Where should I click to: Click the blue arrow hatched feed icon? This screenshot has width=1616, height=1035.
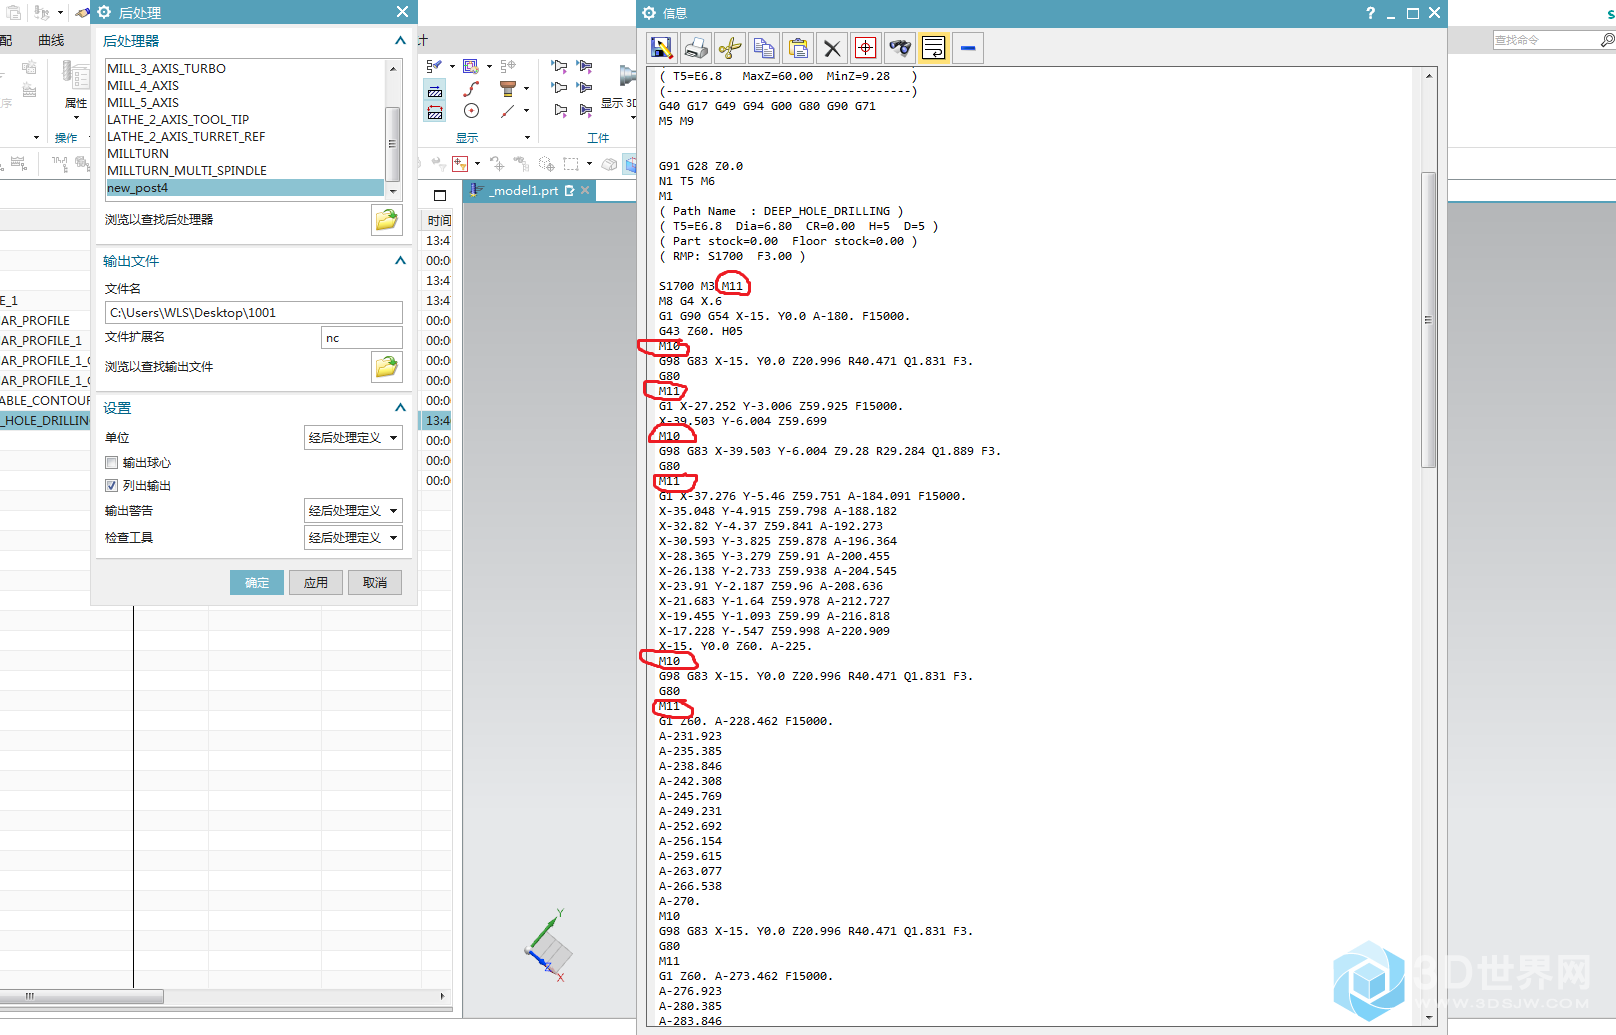(435, 90)
